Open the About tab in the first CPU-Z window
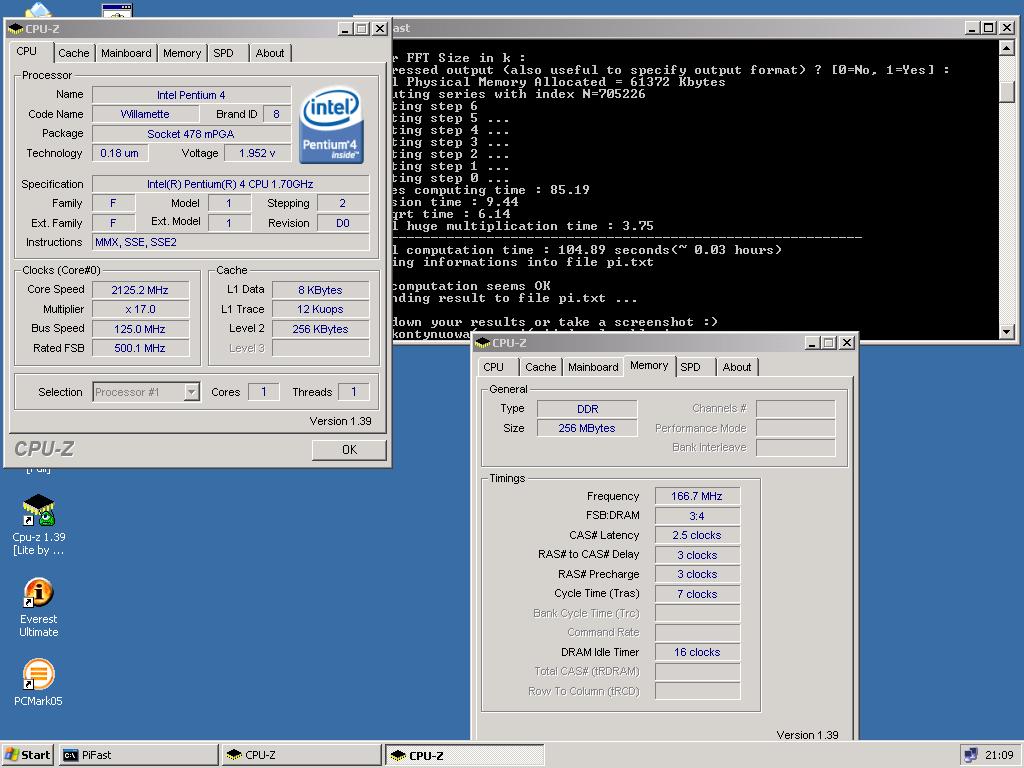Viewport: 1024px width, 768px height. (270, 53)
